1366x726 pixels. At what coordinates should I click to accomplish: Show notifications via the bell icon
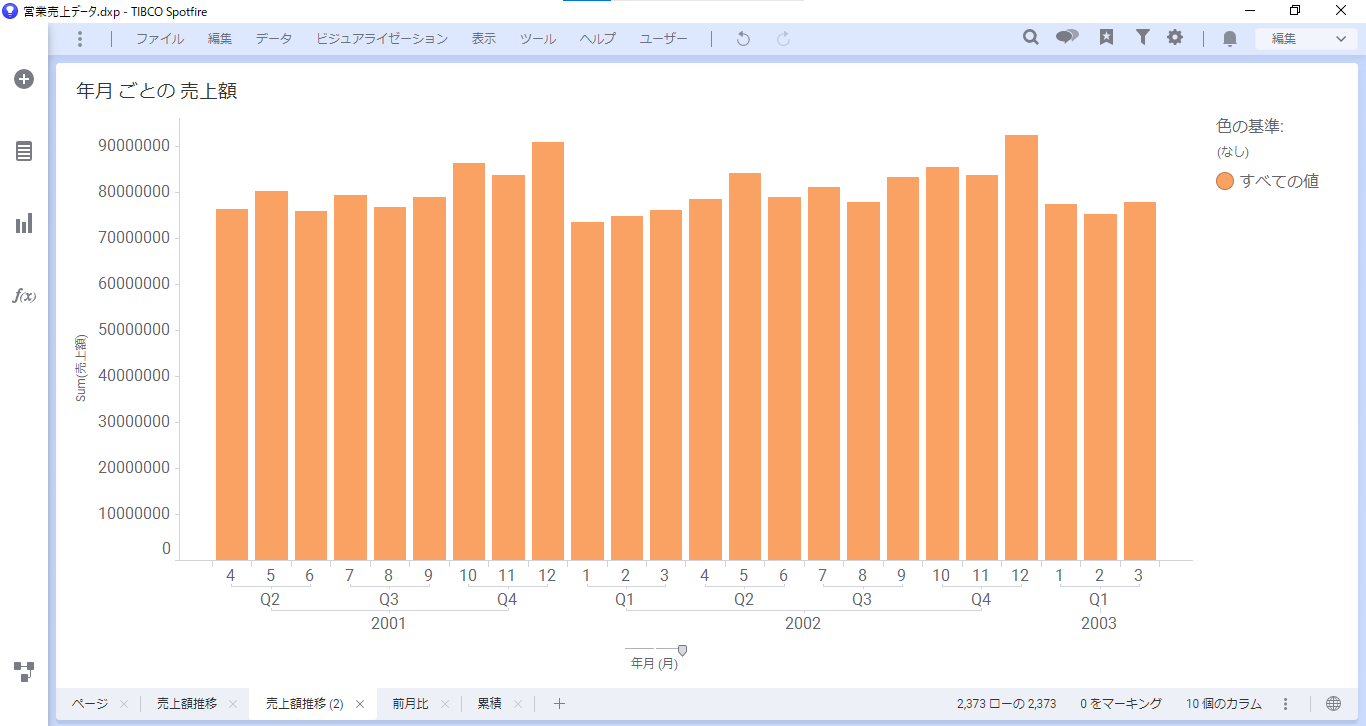[1230, 39]
